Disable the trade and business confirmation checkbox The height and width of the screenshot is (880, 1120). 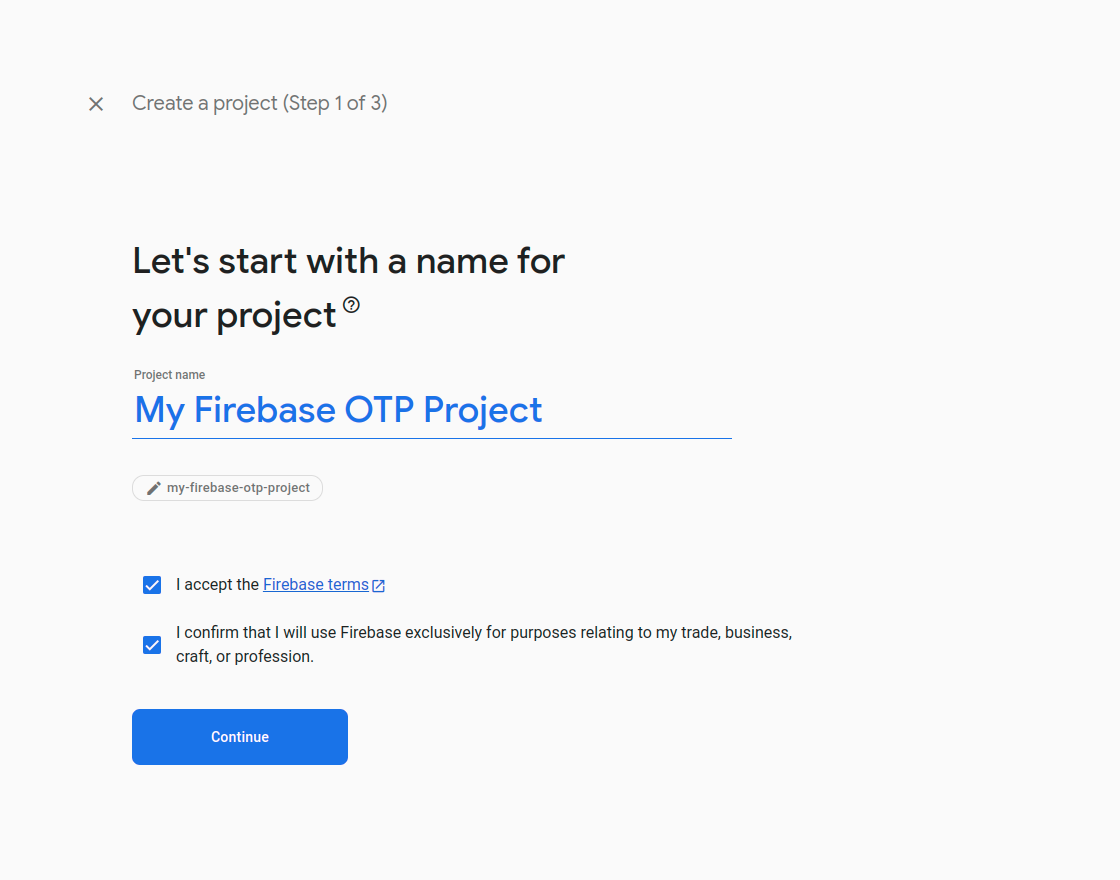point(151,644)
